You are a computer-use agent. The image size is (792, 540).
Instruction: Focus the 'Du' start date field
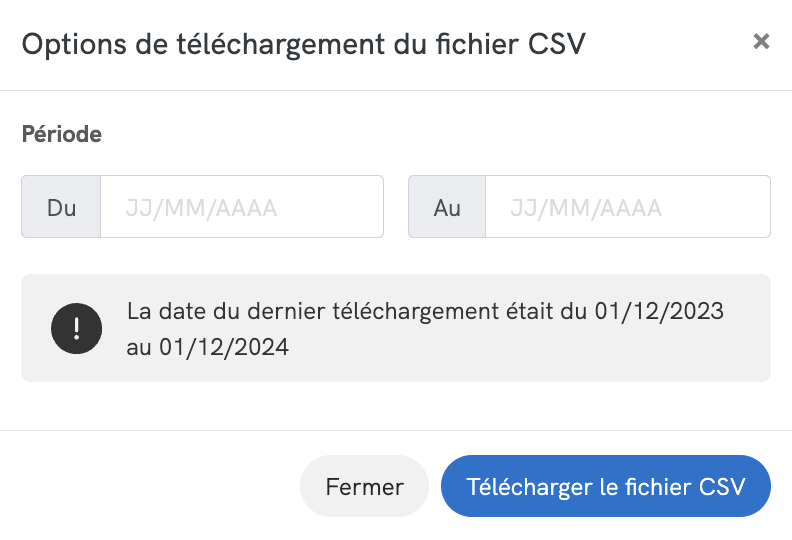pos(241,207)
